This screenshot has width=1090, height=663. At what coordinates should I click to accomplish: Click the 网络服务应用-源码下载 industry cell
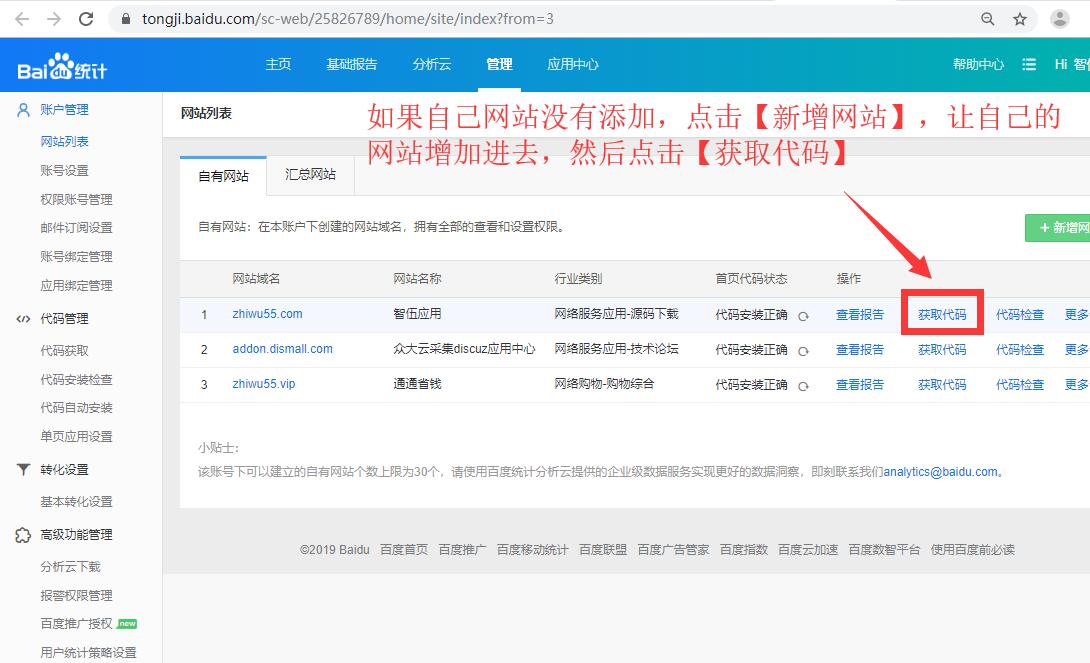coord(616,314)
